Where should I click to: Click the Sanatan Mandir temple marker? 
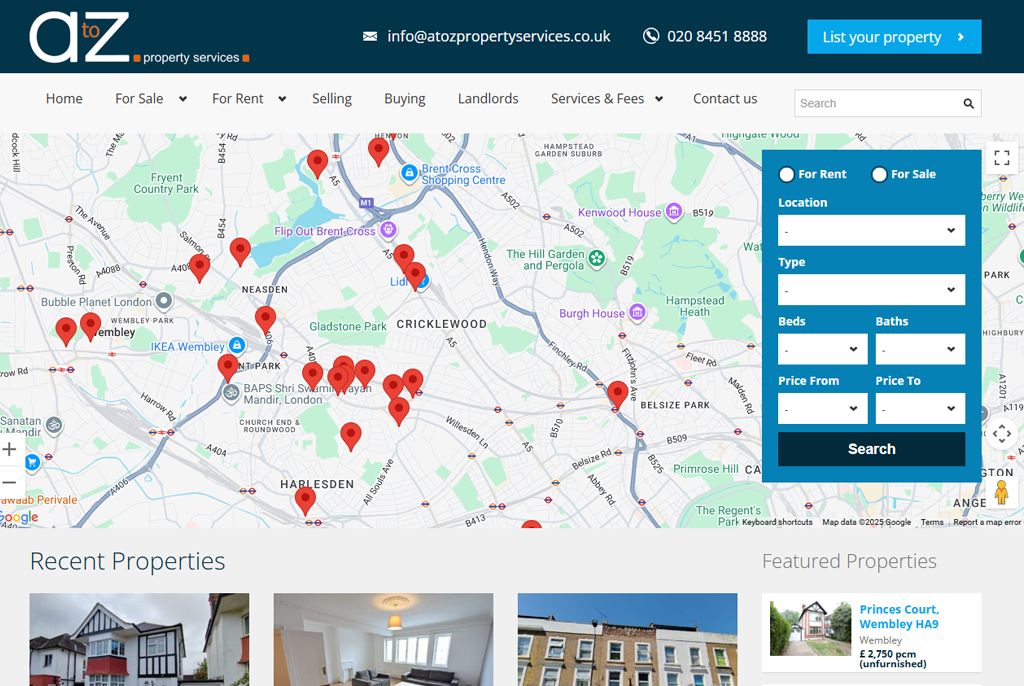(54, 425)
